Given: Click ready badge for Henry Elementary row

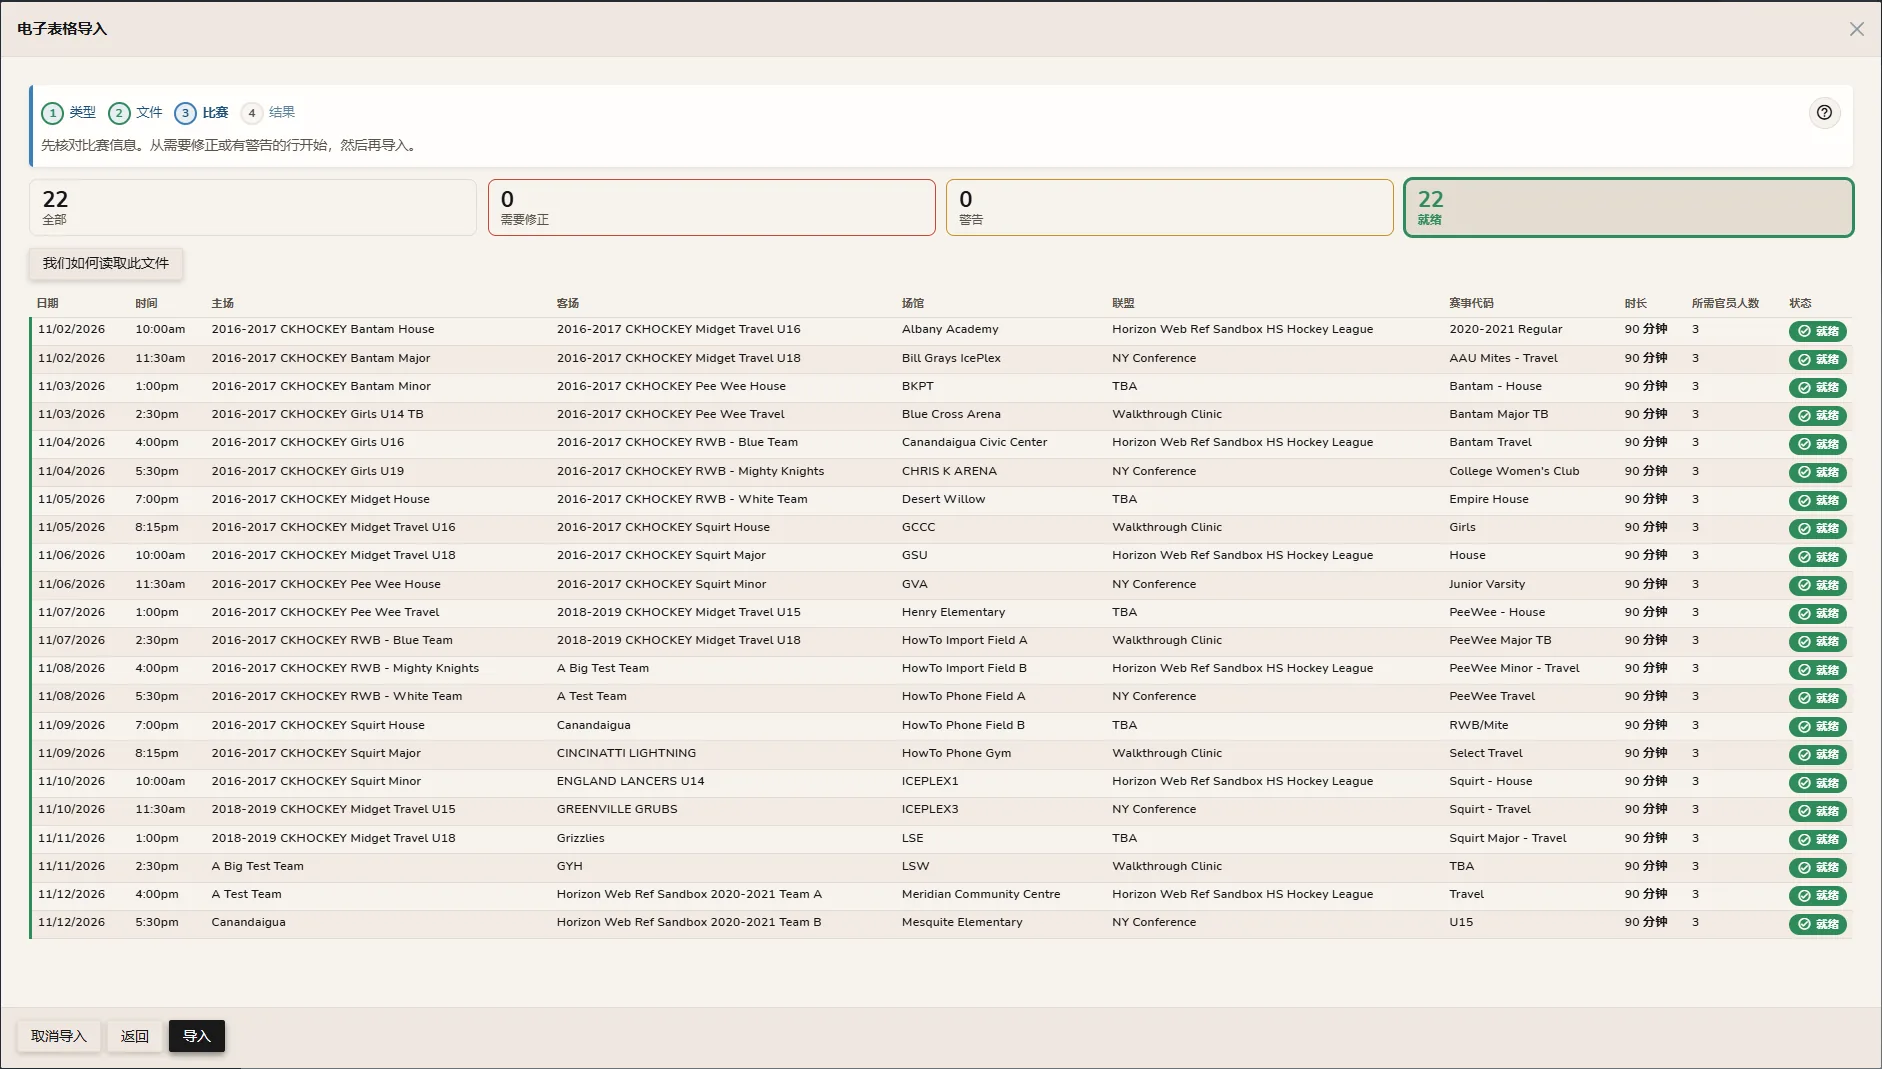Looking at the screenshot, I should coord(1817,613).
